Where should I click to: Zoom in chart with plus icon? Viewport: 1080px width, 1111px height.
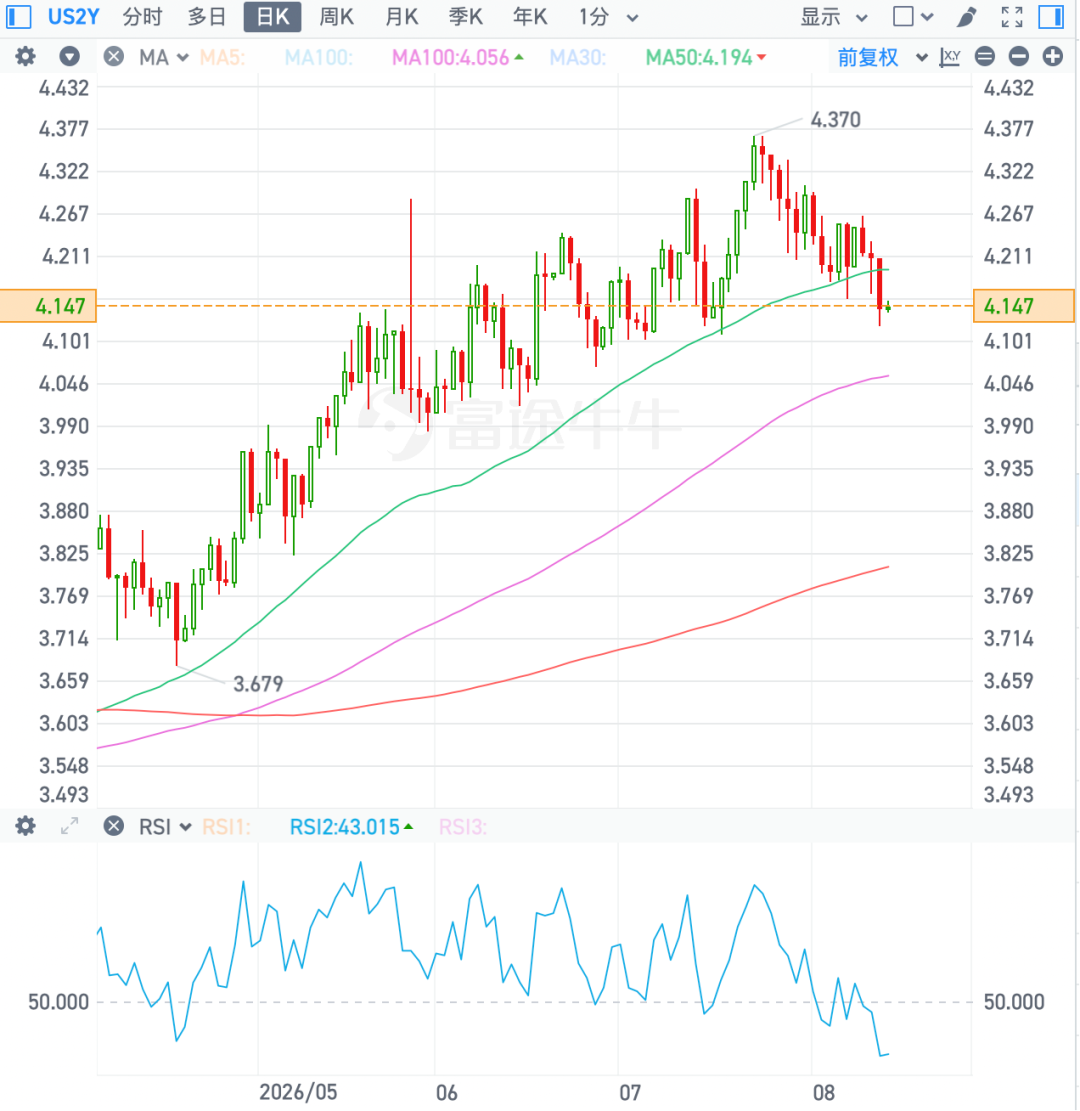coord(1053,57)
